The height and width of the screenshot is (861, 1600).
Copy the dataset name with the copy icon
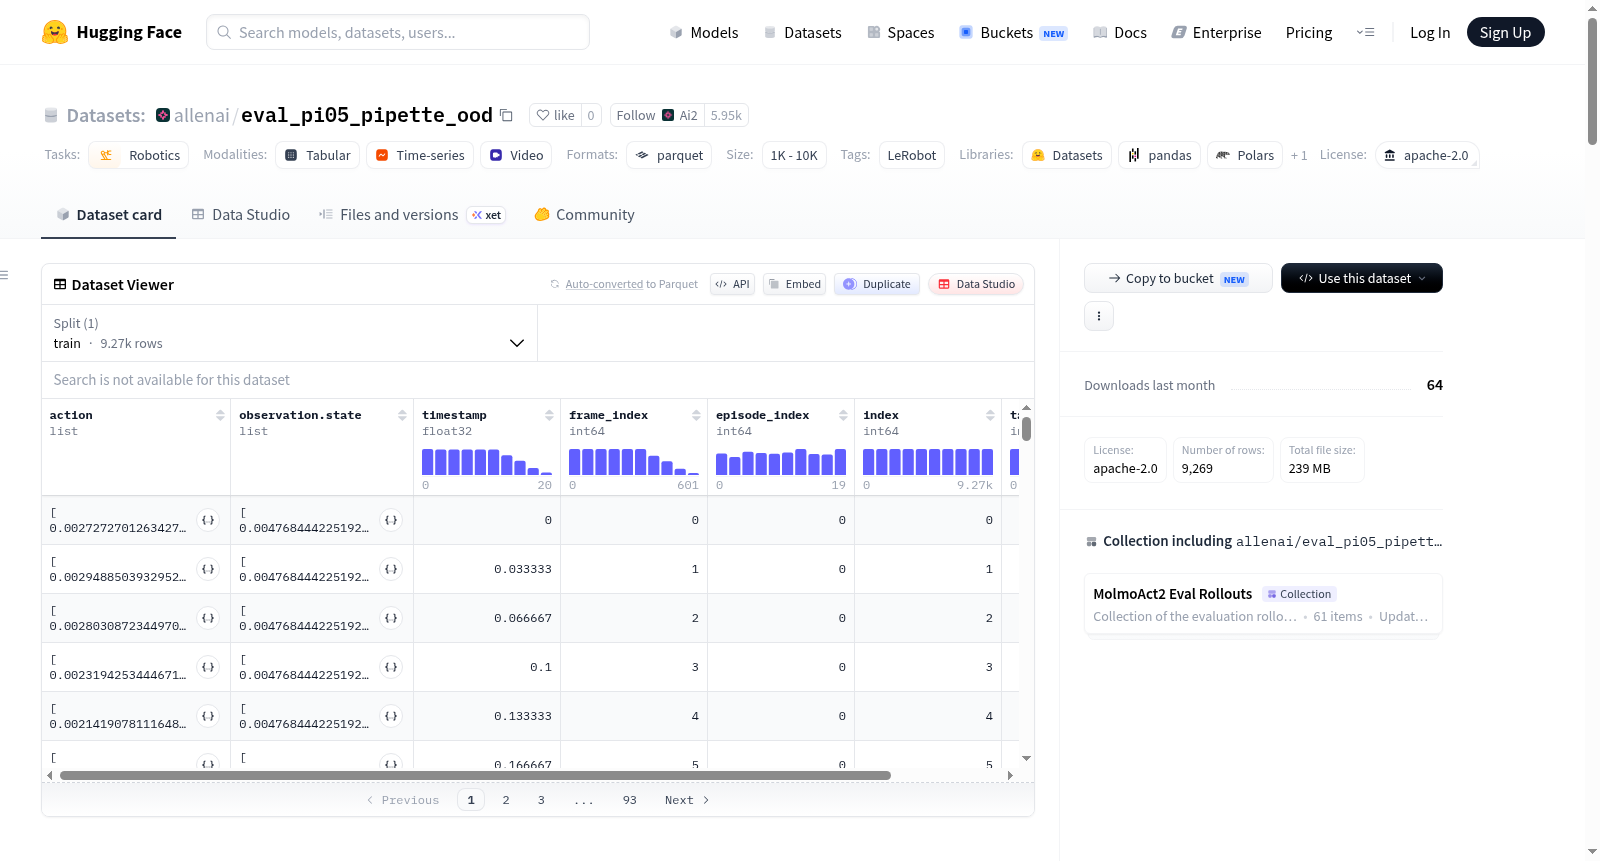(506, 115)
